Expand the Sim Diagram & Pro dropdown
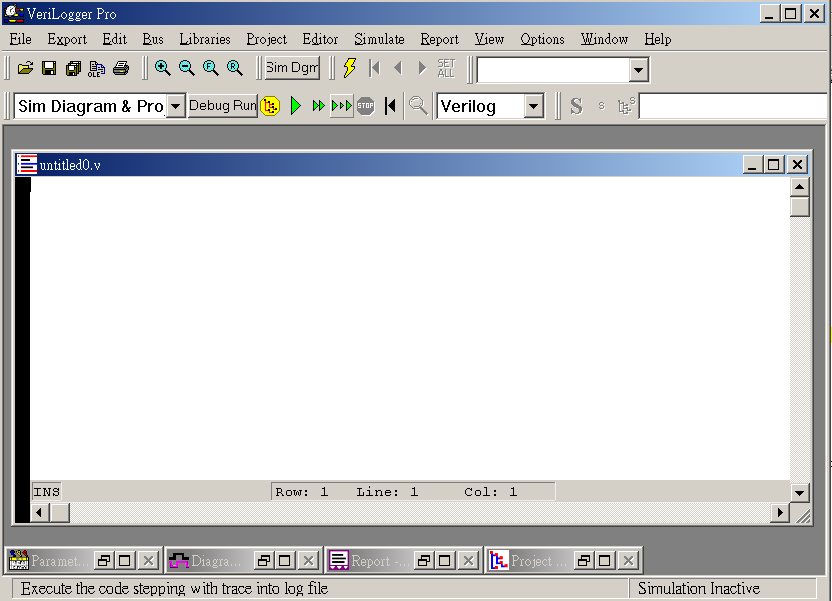 pos(175,106)
